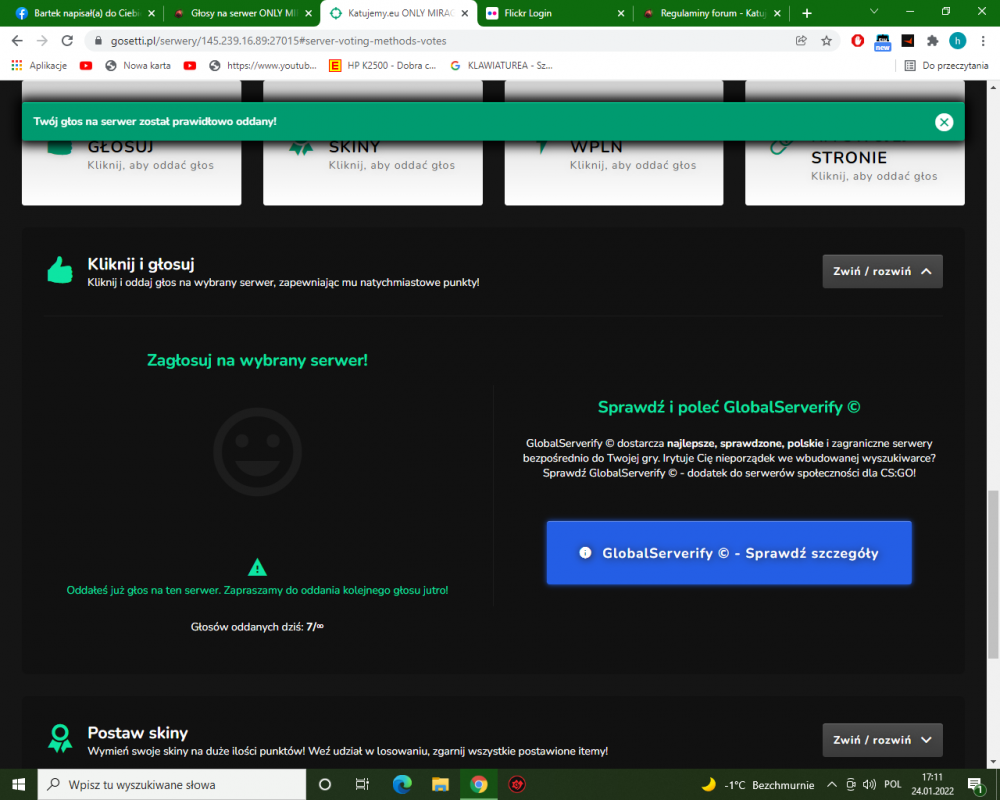
Task: Open the tab search dropdown
Action: tap(874, 11)
